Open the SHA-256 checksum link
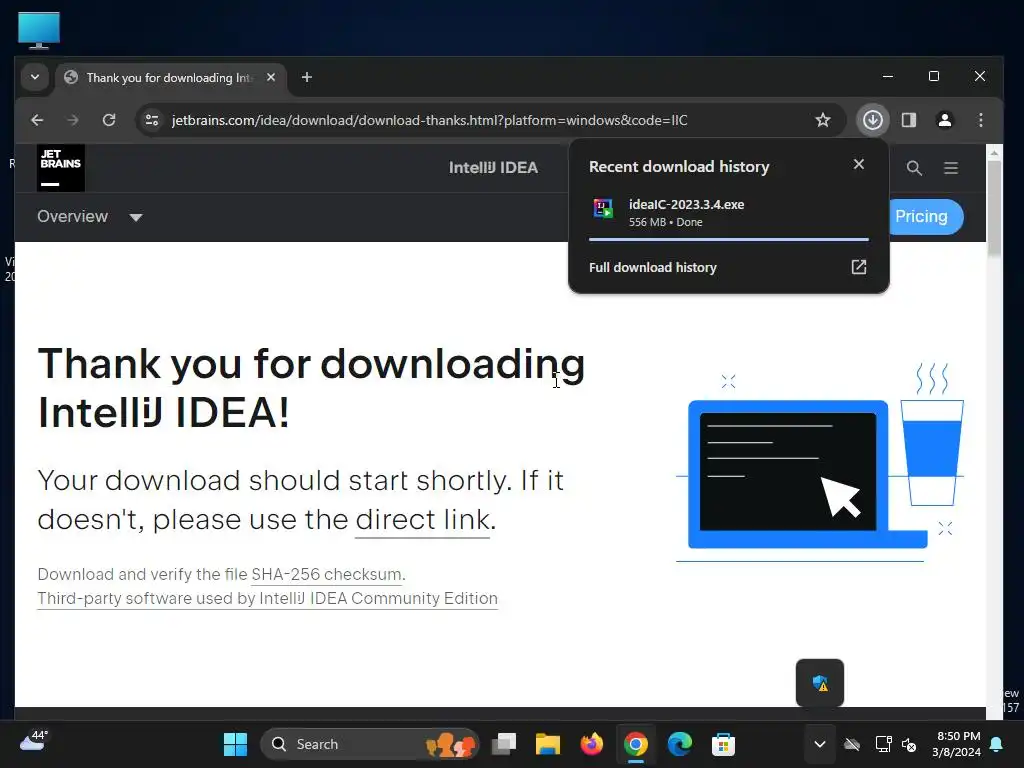This screenshot has height=768, width=1024. point(326,574)
